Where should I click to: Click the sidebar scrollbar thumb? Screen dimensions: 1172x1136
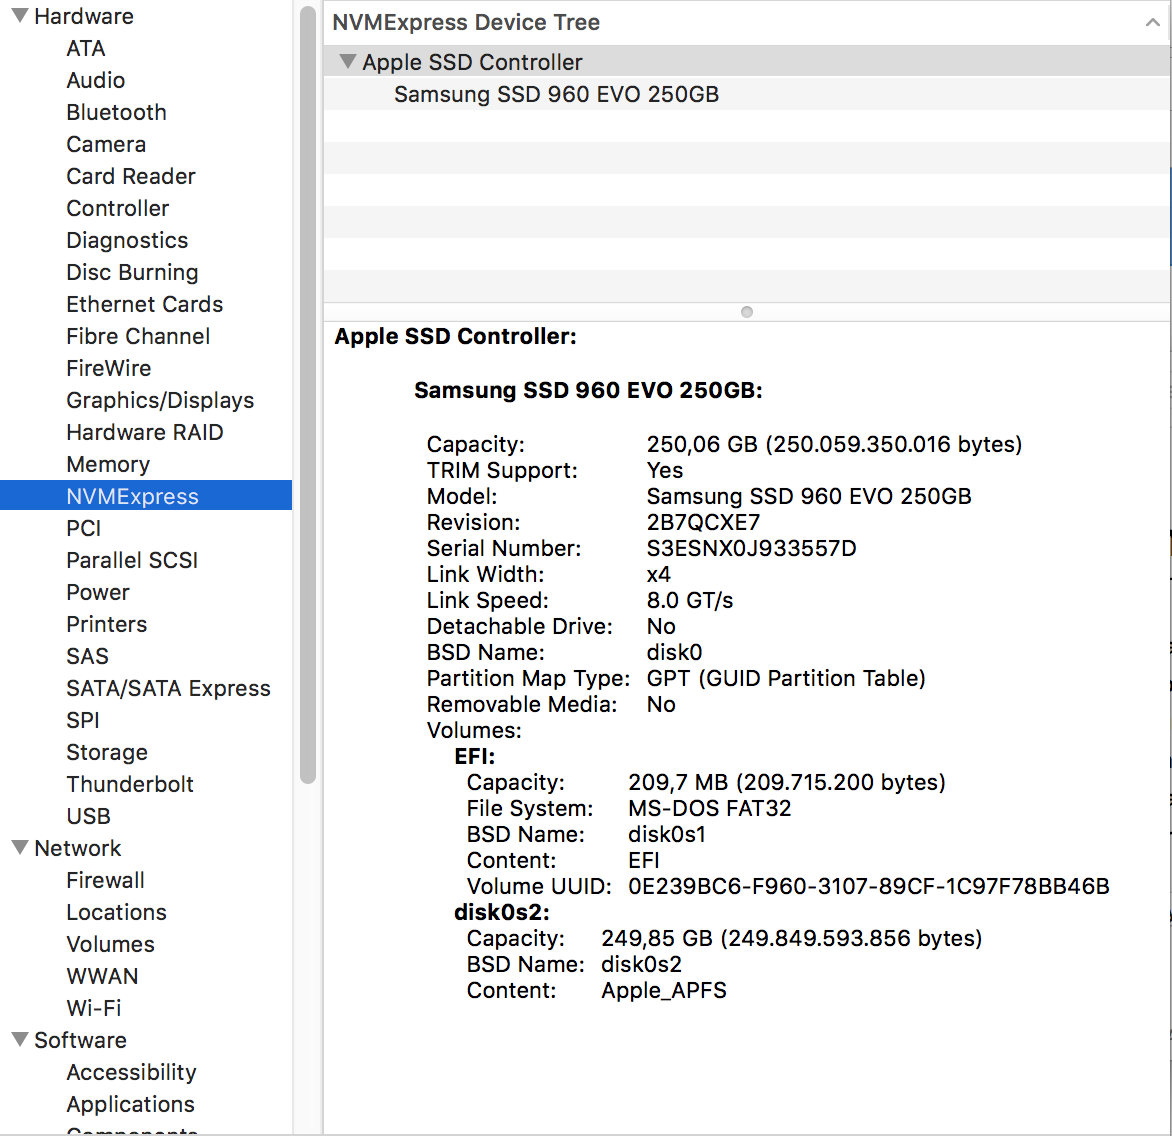tap(306, 400)
